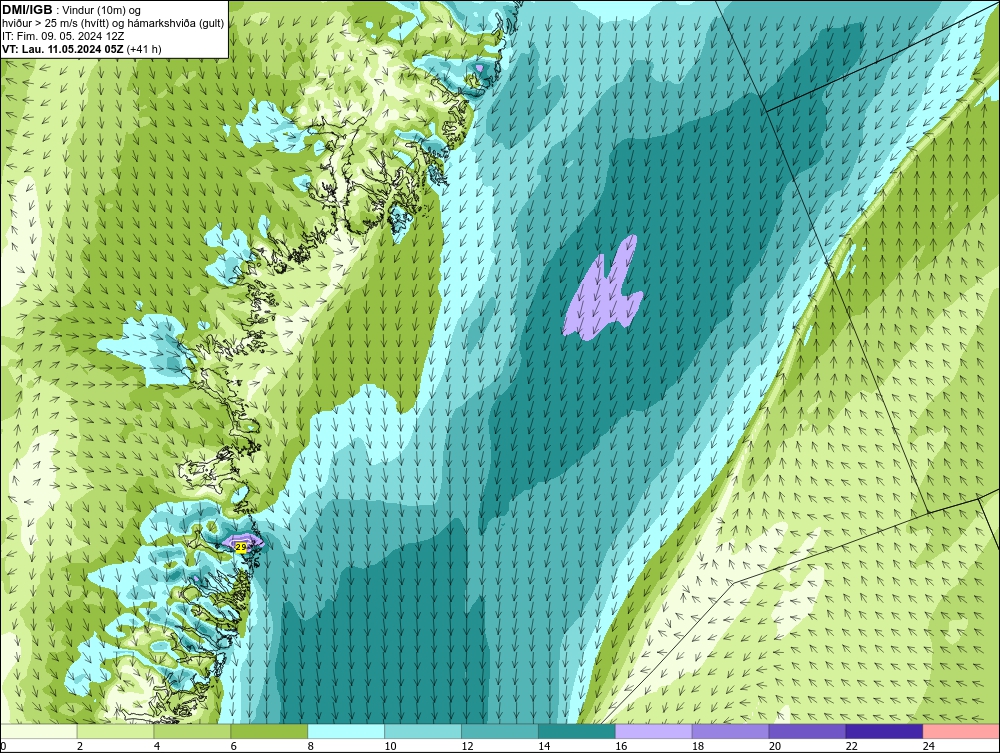Click the DMI/IGB title text
1000x753 pixels.
pos(27,10)
